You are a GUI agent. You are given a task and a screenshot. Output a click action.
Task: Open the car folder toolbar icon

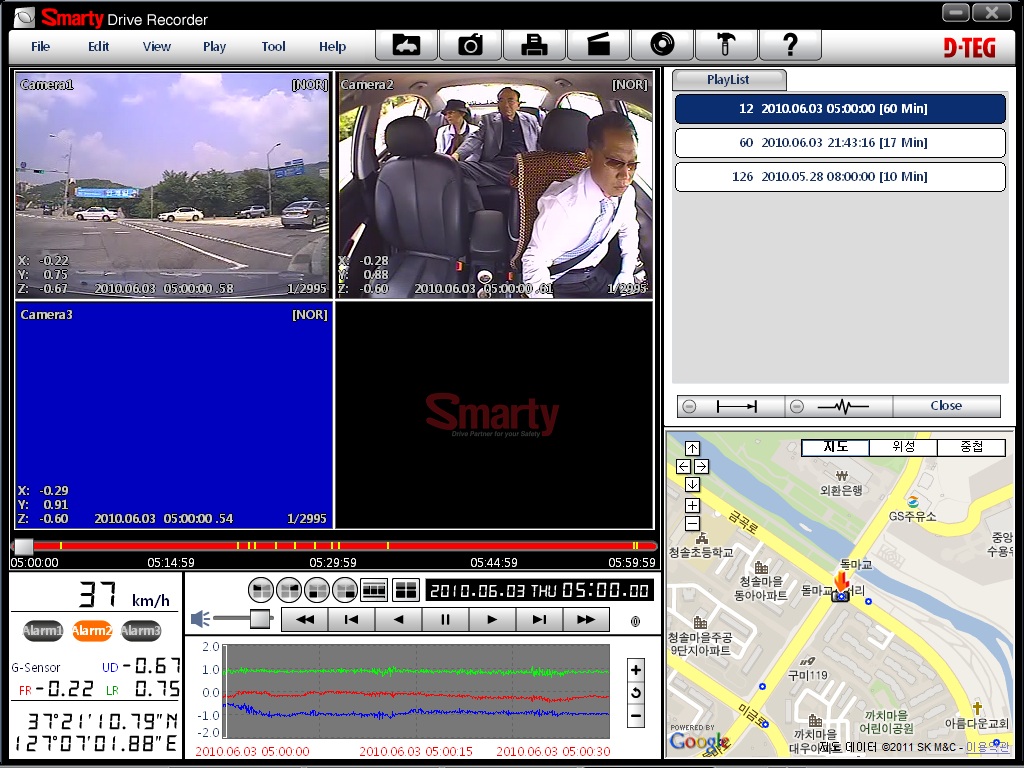pyautogui.click(x=406, y=45)
